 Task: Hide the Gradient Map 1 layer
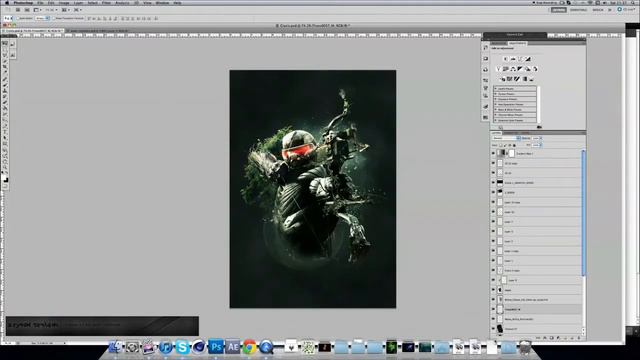(493, 153)
